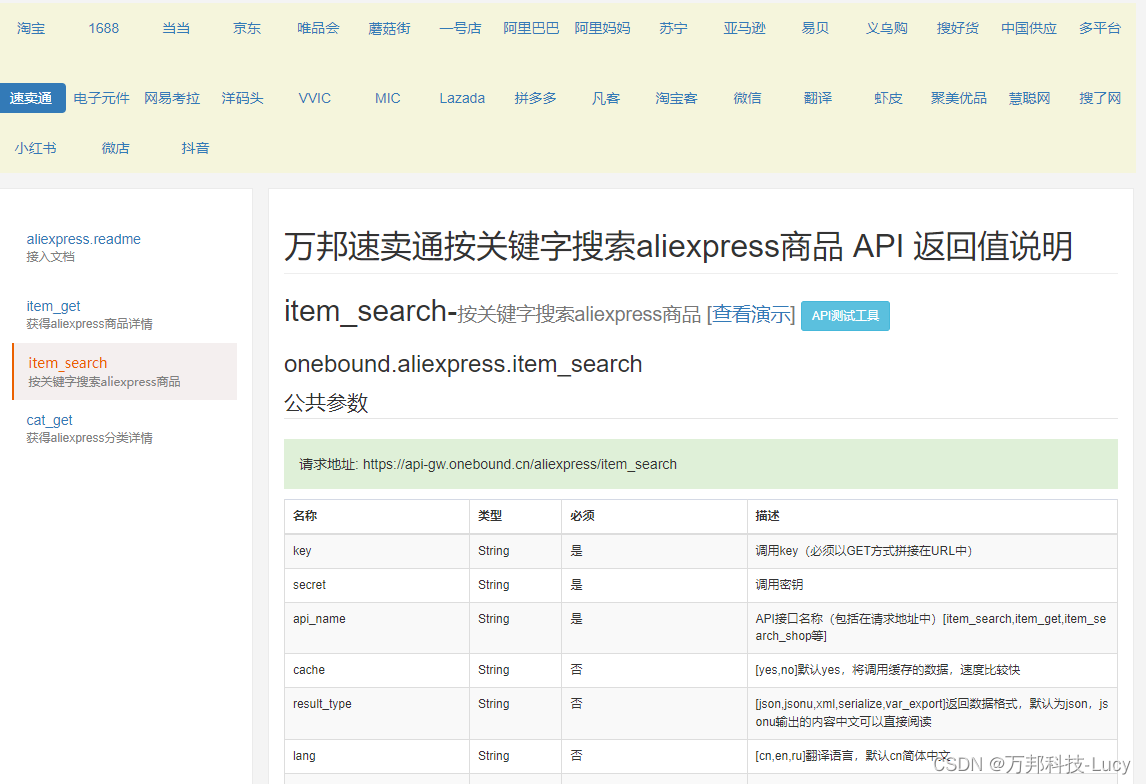Image resolution: width=1146 pixels, height=784 pixels.
Task: Switch to the 搜好货 tab
Action: [957, 28]
